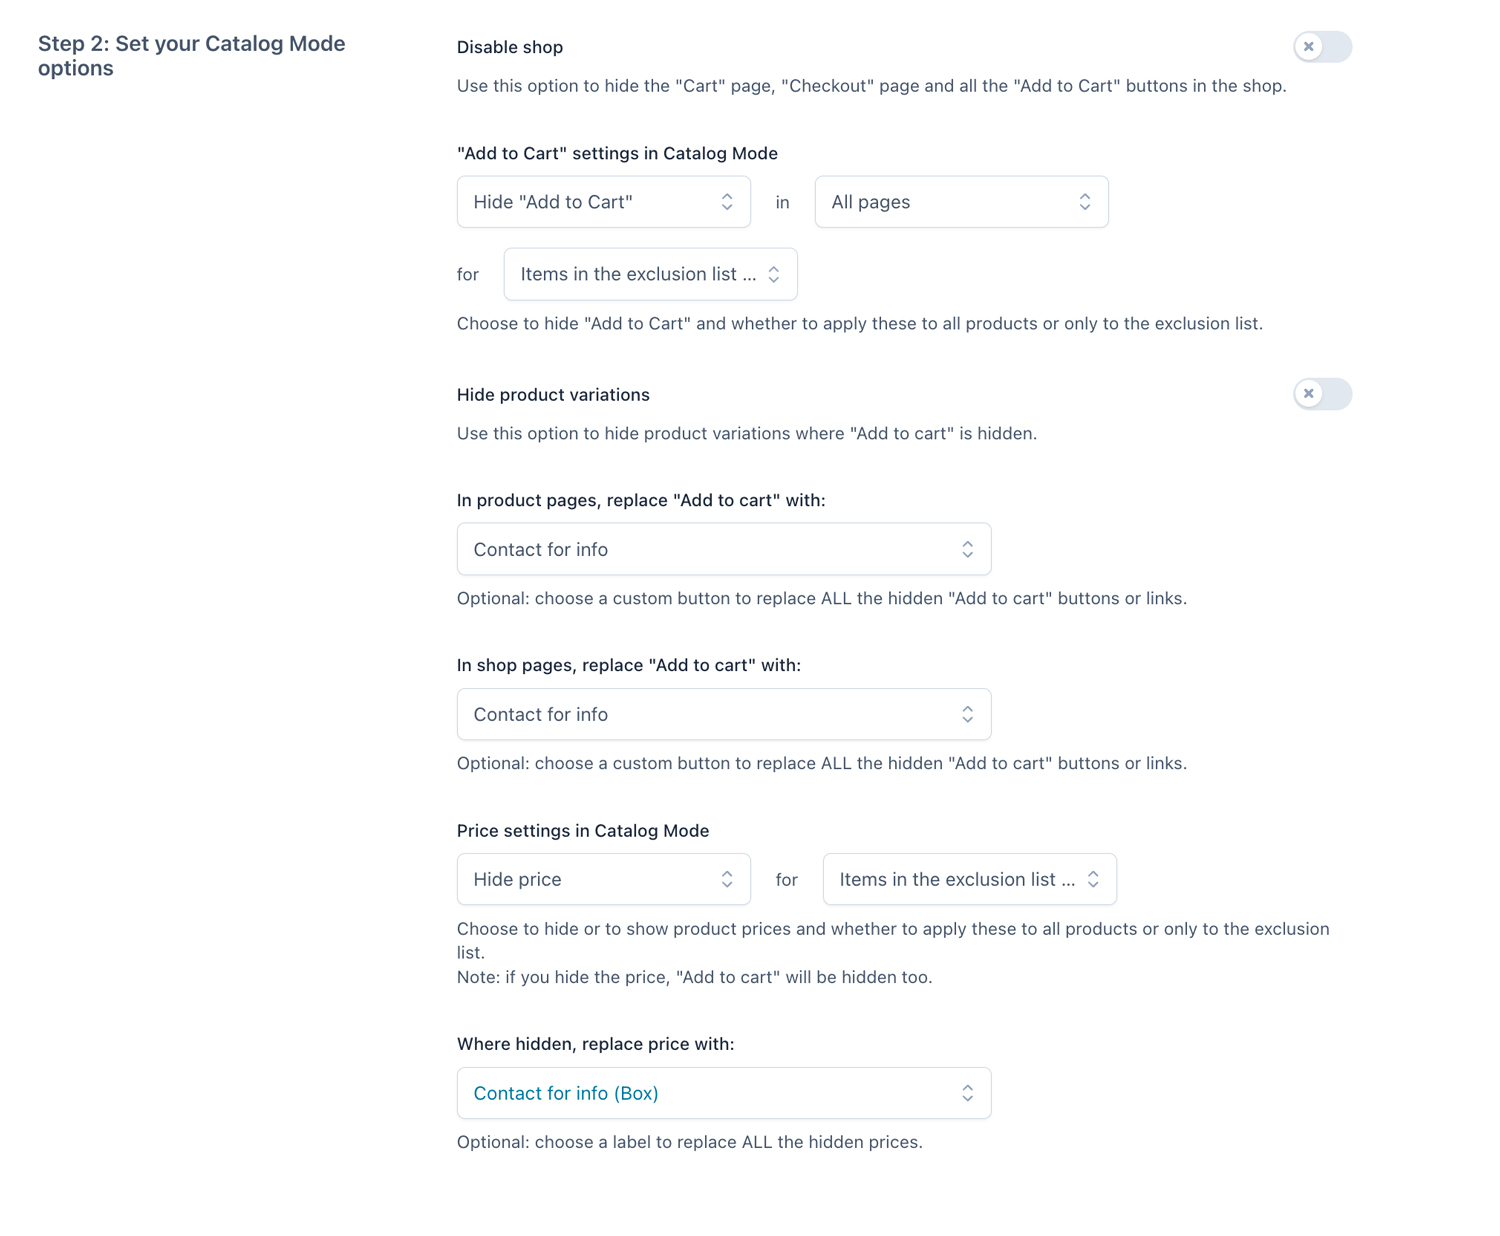Toggle the Disable shop switch
The width and height of the screenshot is (1500, 1236).
click(x=1322, y=47)
